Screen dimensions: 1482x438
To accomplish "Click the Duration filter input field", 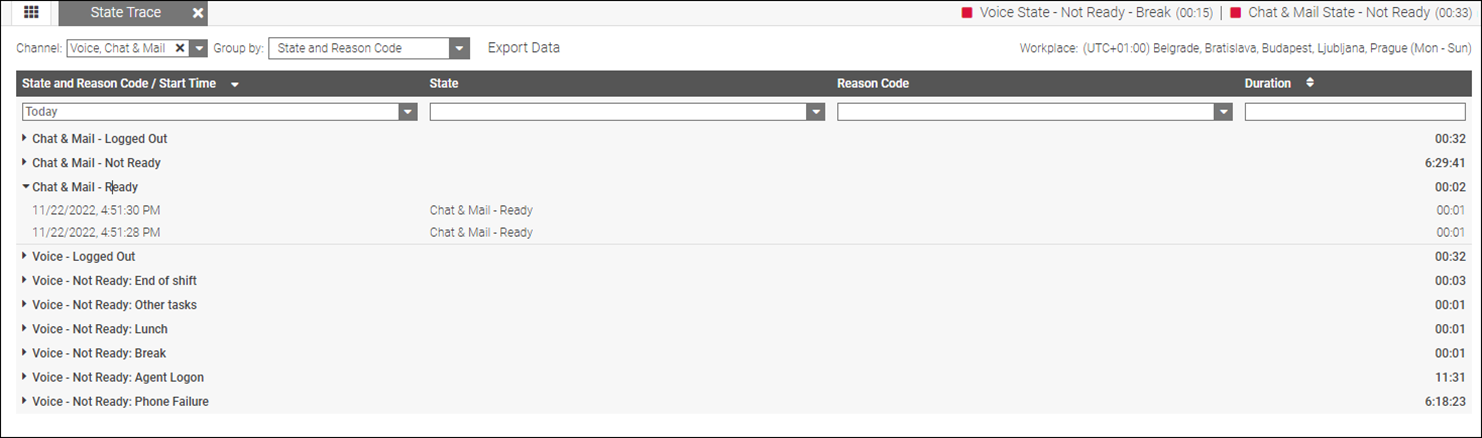I will point(1354,112).
